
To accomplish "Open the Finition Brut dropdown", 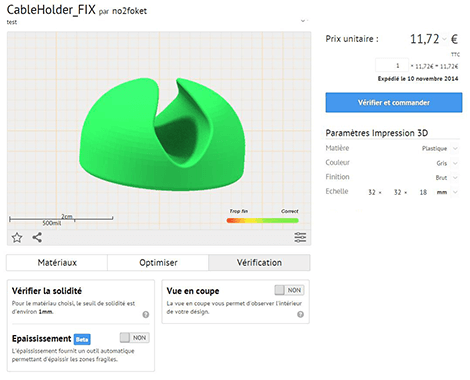I will click(455, 178).
